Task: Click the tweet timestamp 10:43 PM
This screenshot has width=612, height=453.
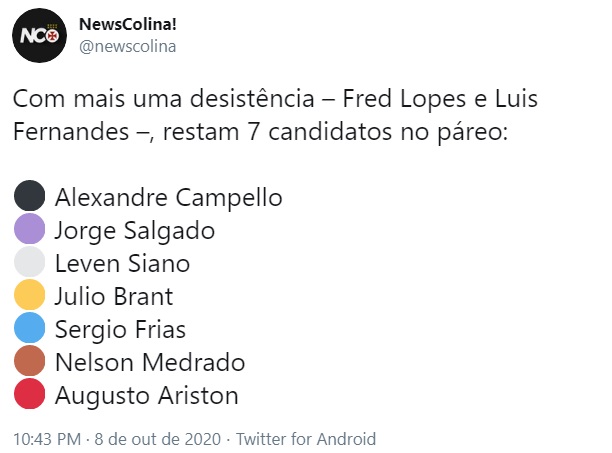Action: (x=47, y=438)
